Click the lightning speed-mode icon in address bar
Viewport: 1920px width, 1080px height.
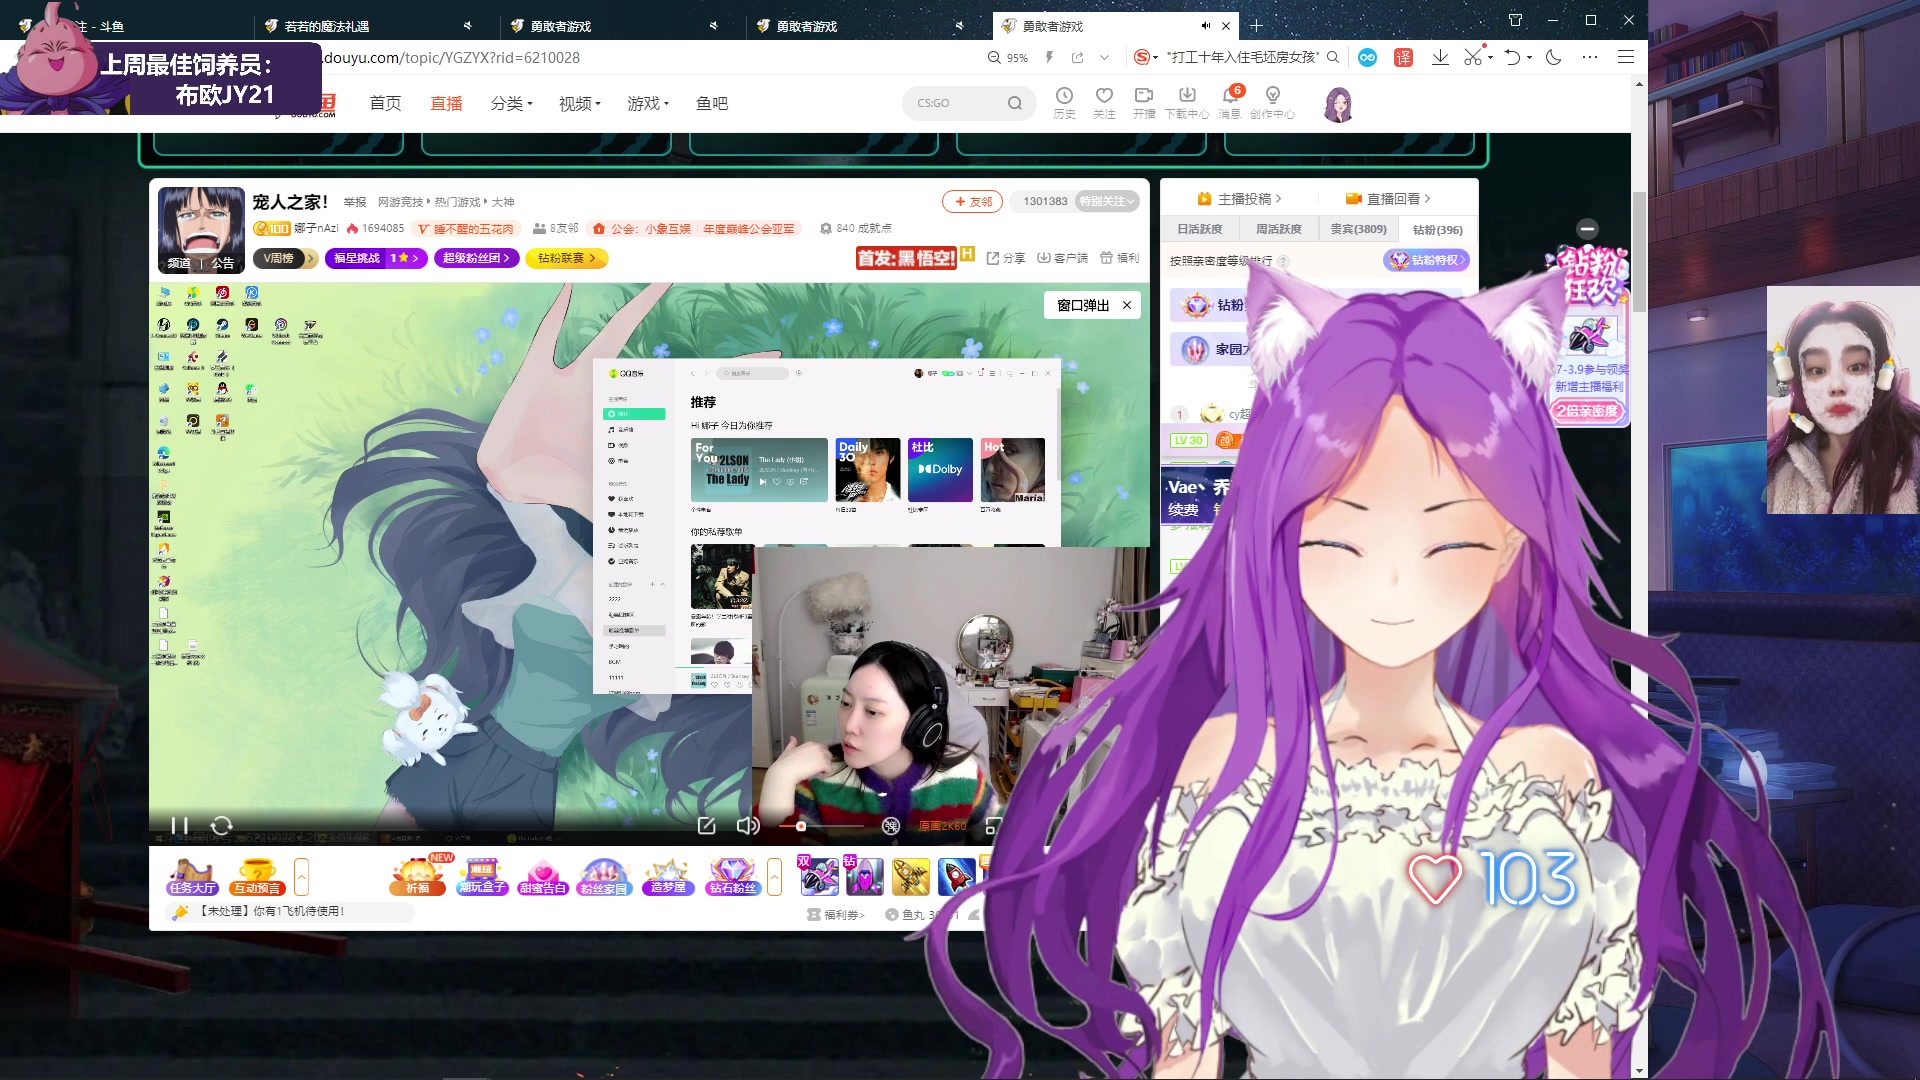1049,57
